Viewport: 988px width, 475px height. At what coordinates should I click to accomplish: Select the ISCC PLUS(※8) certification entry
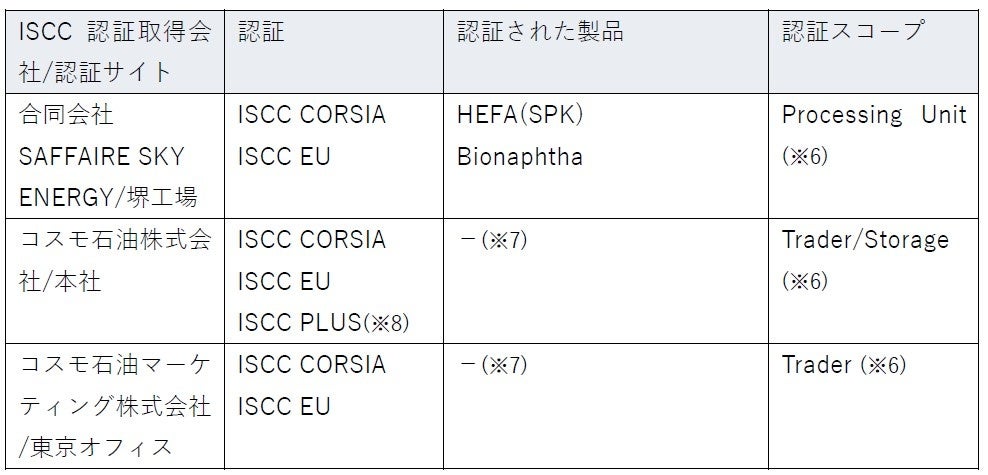(x=322, y=323)
